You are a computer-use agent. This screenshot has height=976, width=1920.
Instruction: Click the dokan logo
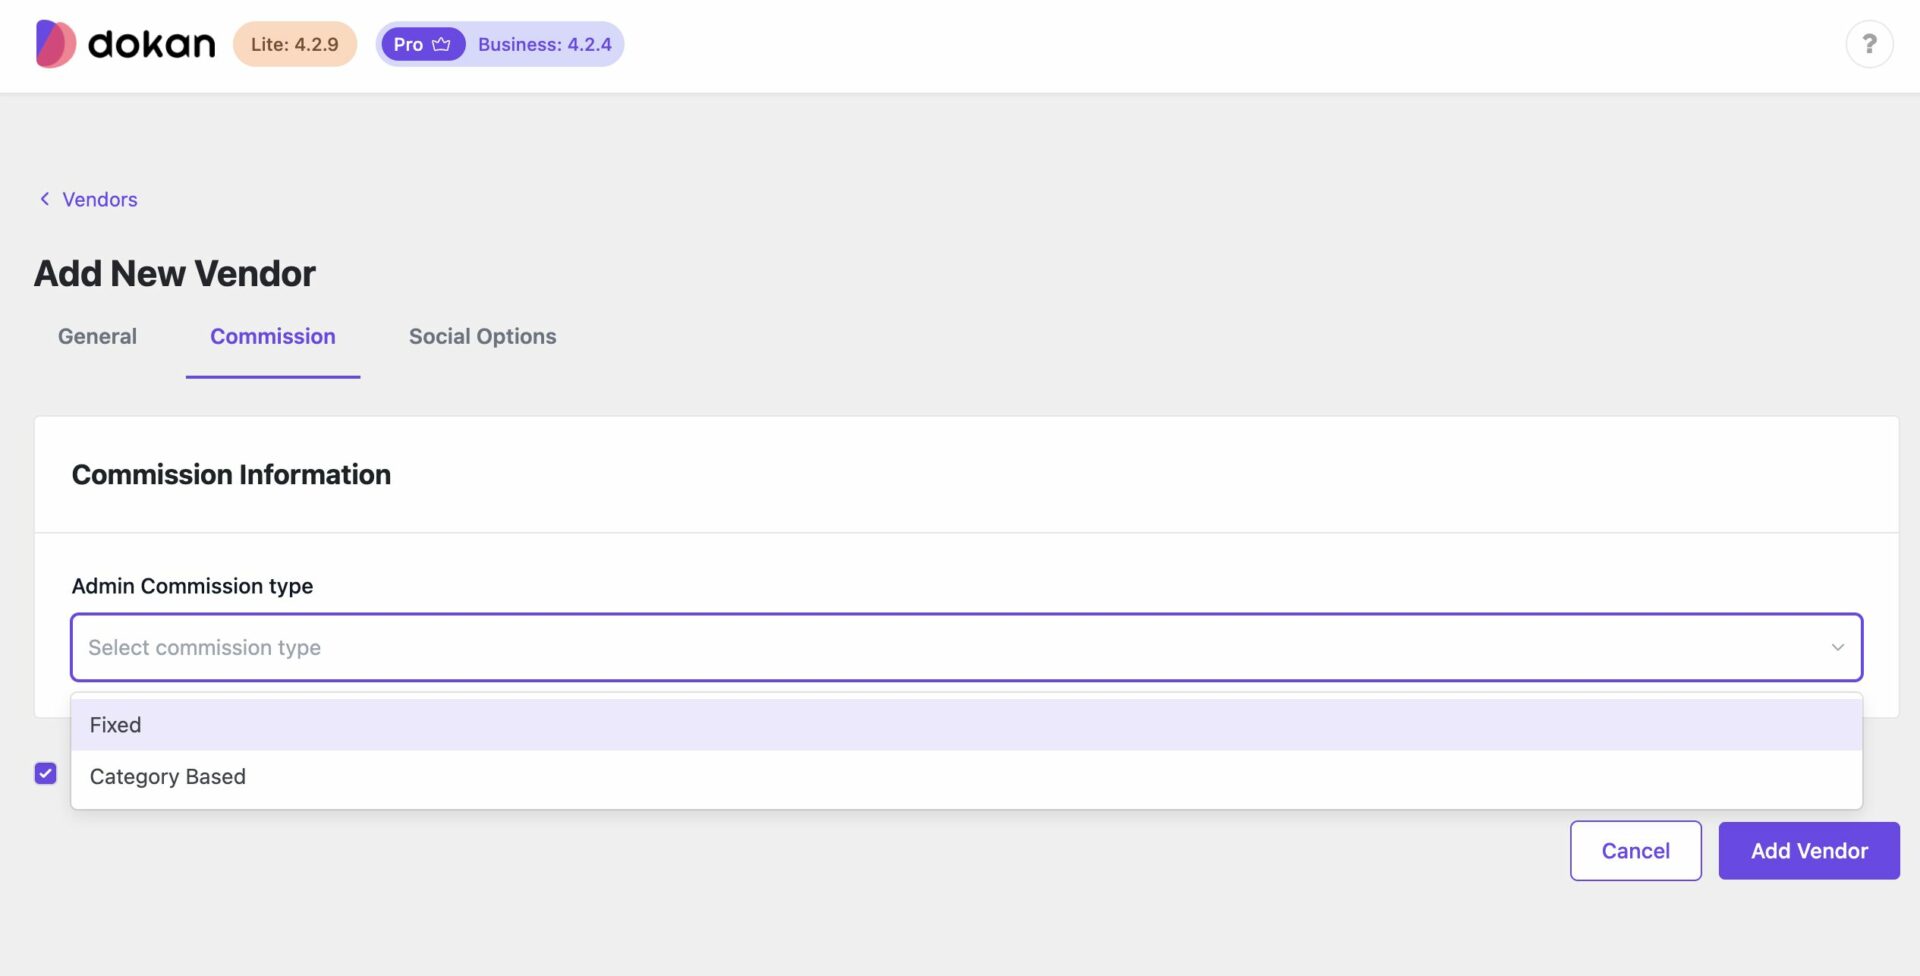124,43
